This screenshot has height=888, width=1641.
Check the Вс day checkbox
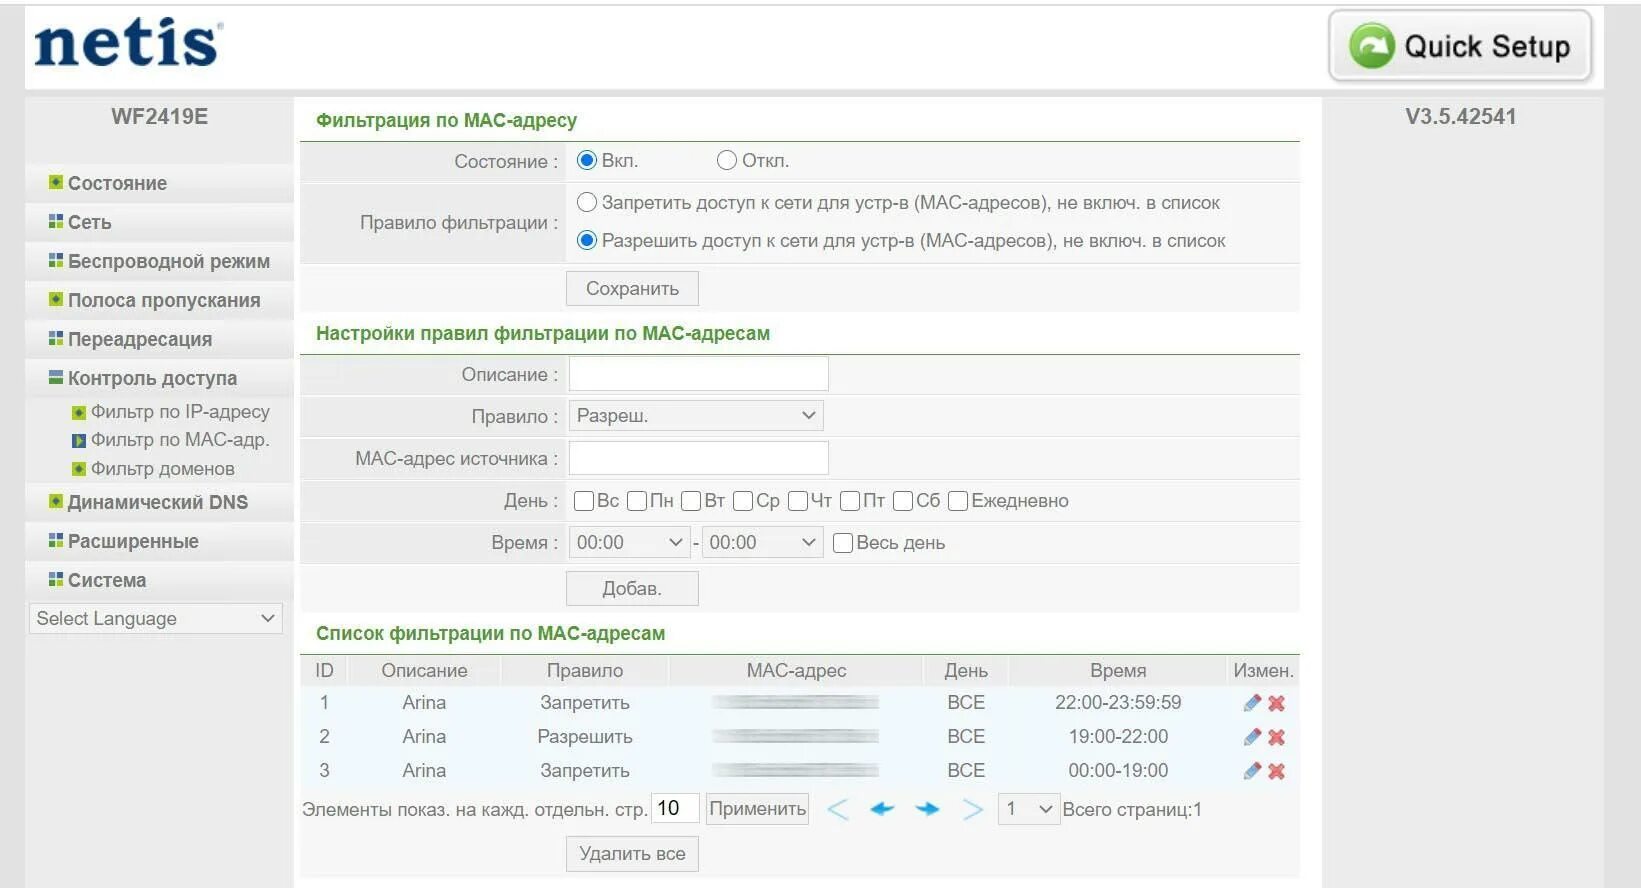(584, 501)
